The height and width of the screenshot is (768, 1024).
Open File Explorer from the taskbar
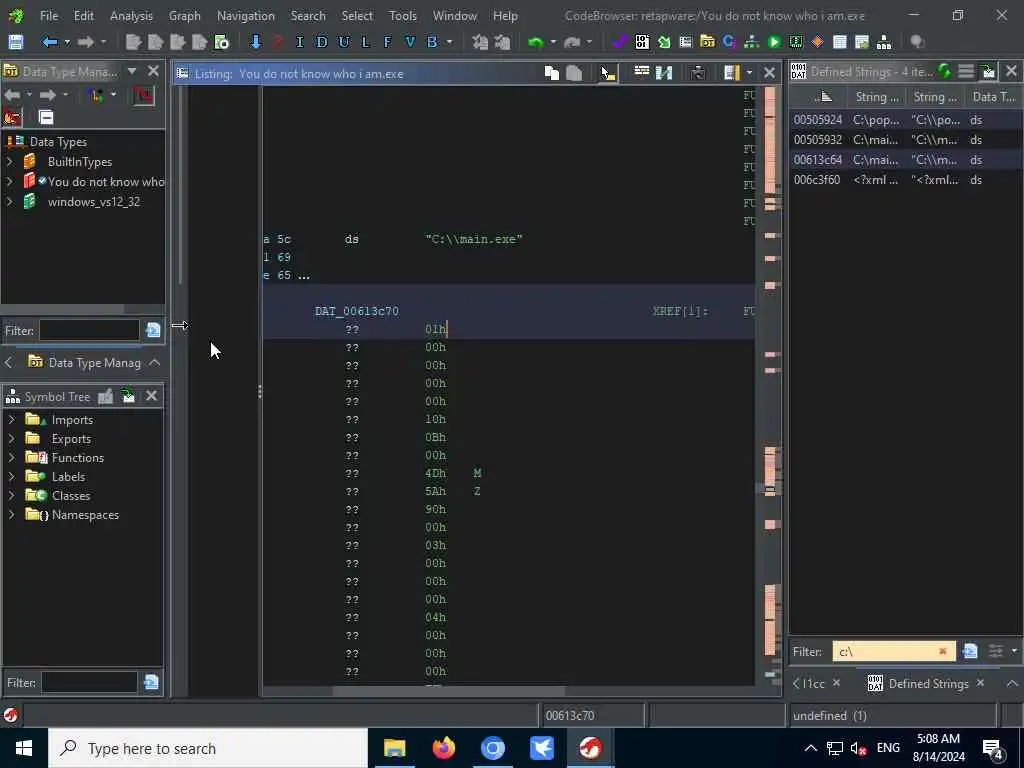394,748
